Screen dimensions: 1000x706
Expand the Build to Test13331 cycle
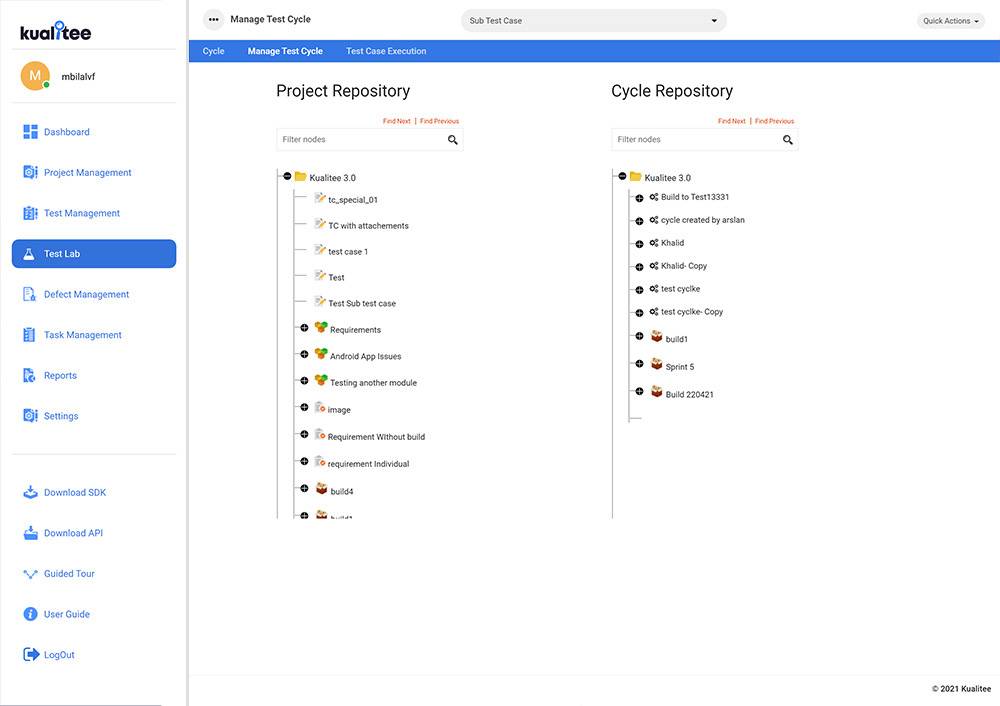pos(639,198)
